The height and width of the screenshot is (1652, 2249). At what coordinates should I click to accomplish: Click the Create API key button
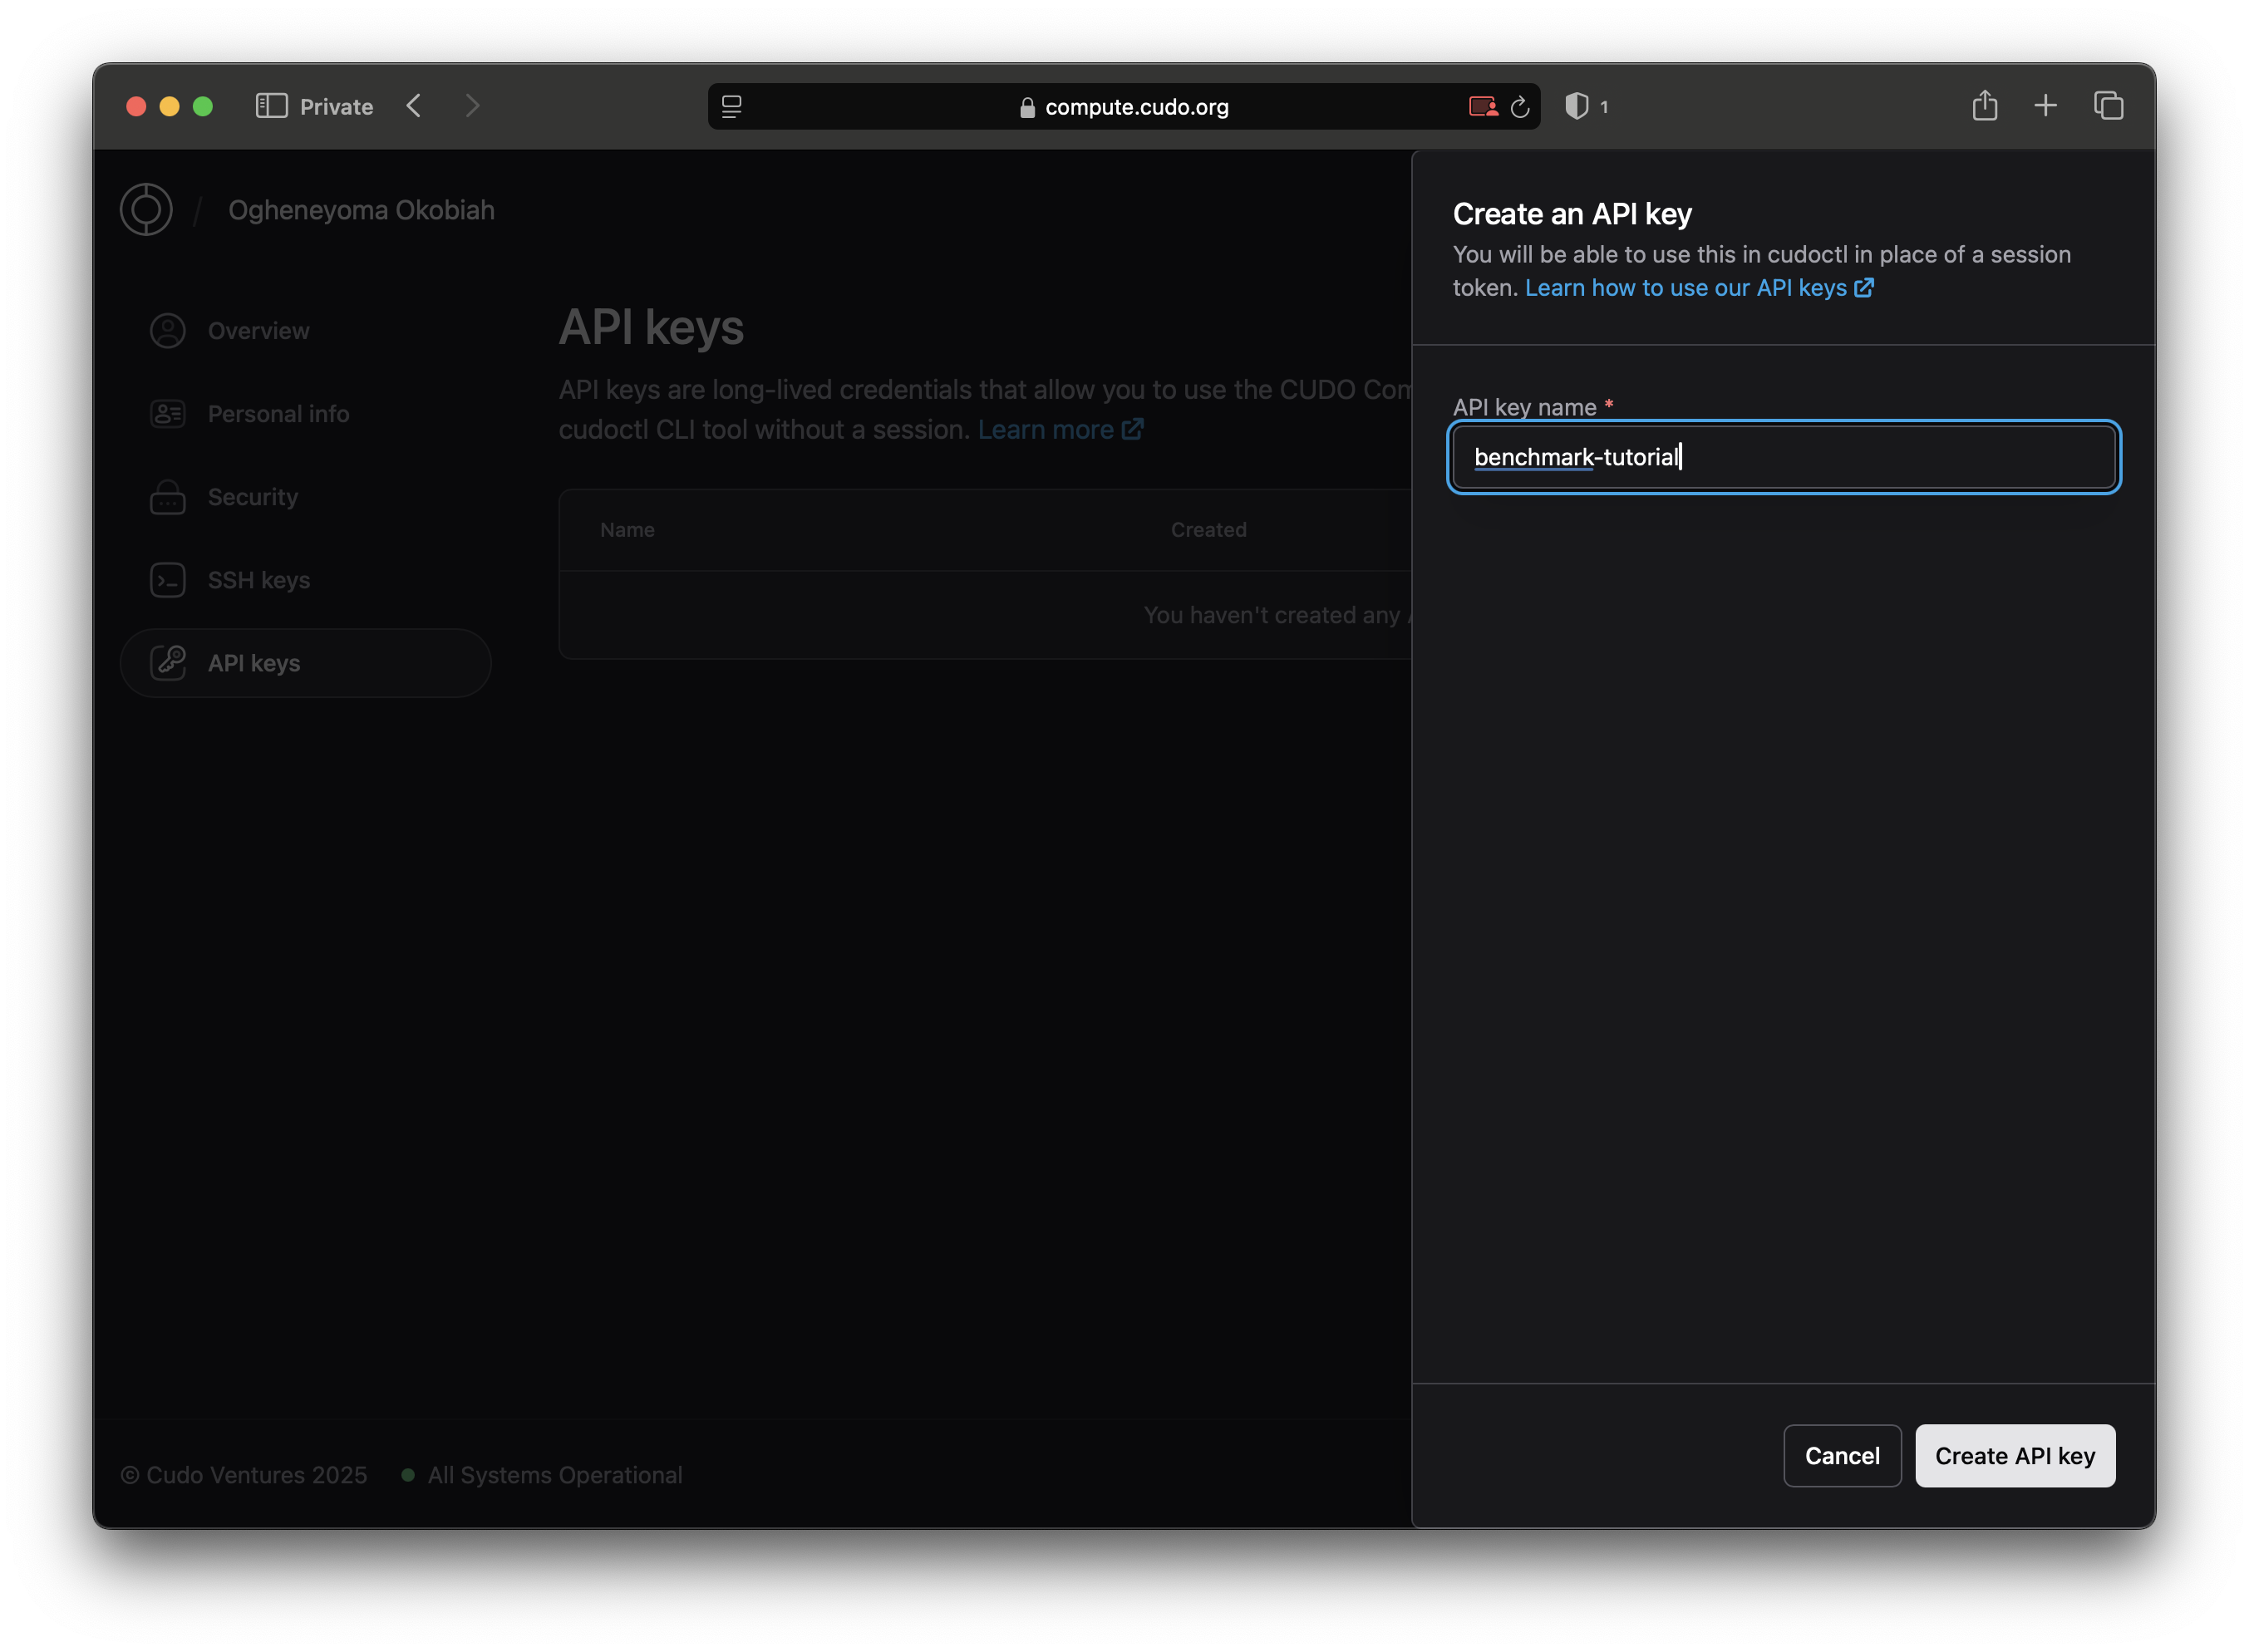(x=2015, y=1456)
